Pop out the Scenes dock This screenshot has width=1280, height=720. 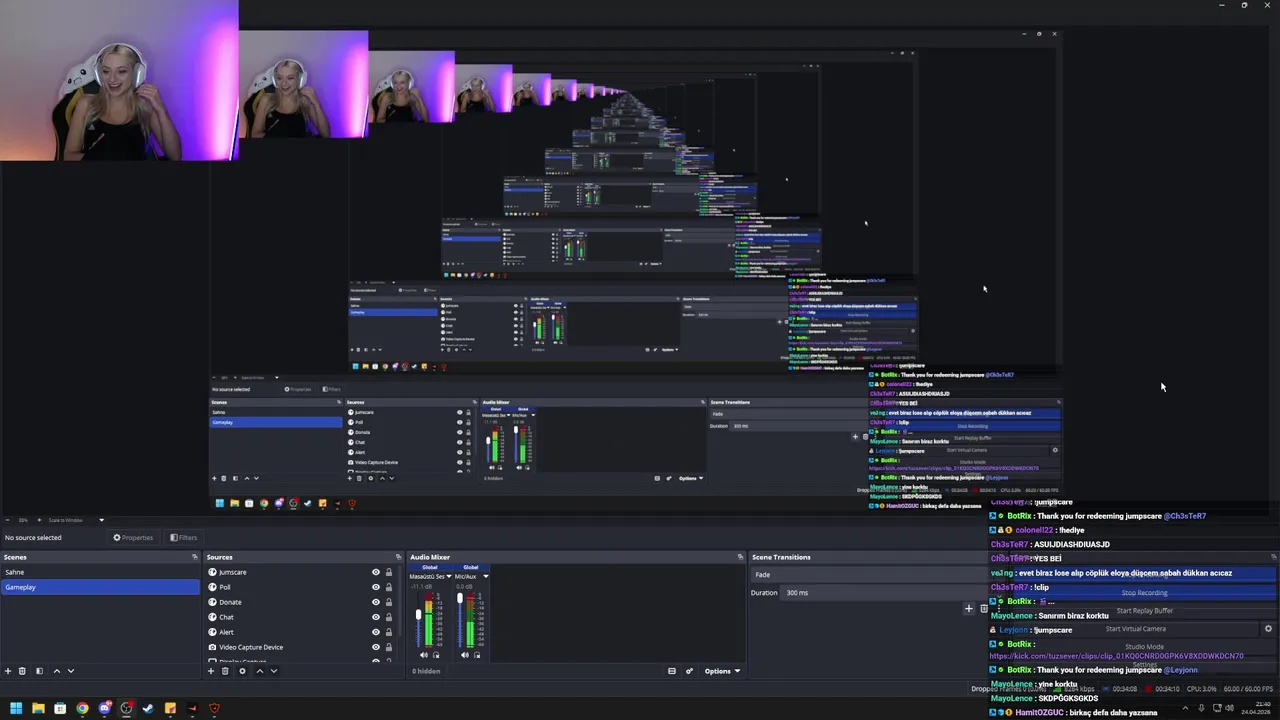click(x=195, y=557)
